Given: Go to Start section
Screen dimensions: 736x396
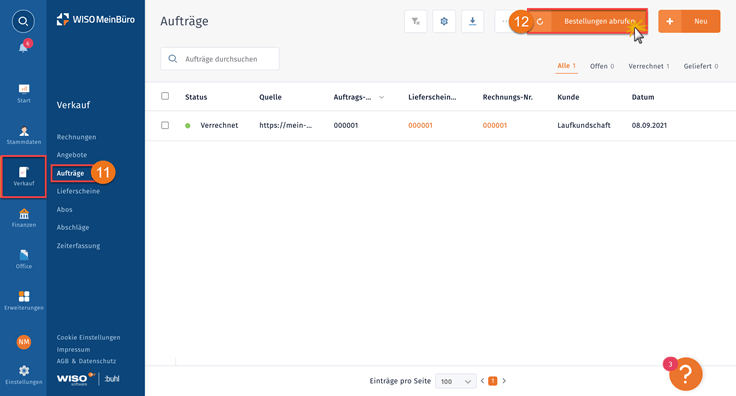Looking at the screenshot, I should [23, 93].
